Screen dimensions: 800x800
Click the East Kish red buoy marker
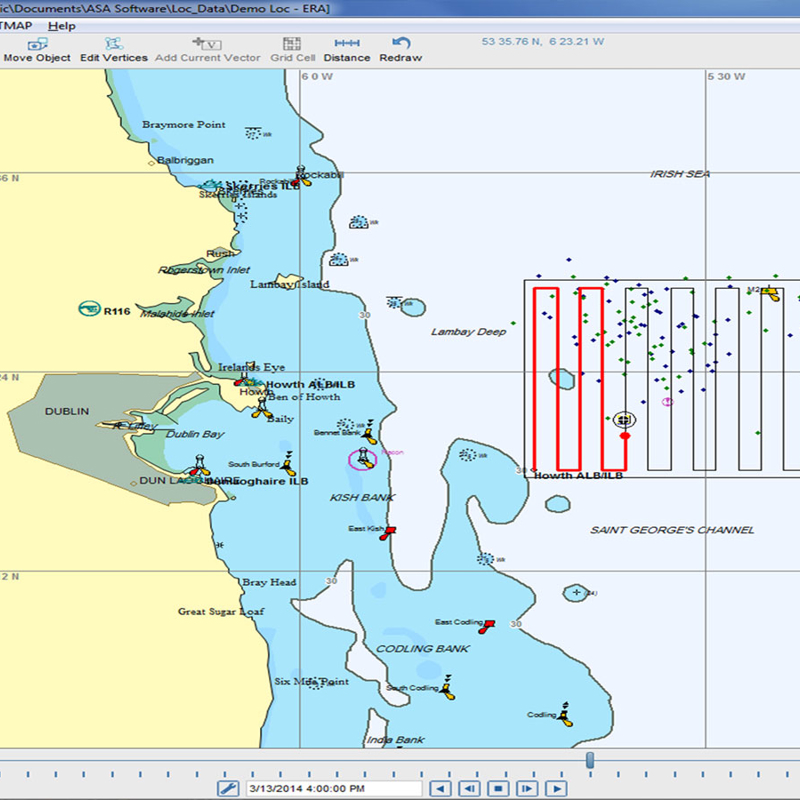(x=389, y=533)
